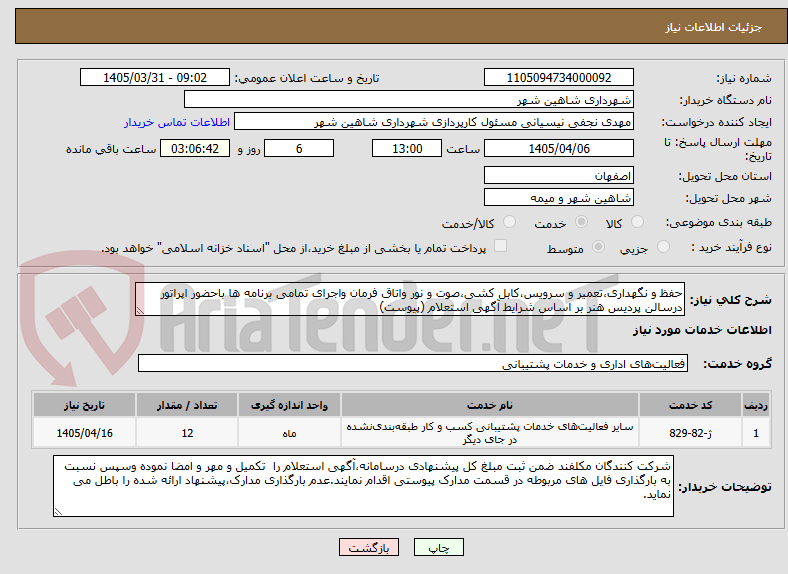Click the resize handle of buyer notes textarea

point(58,512)
